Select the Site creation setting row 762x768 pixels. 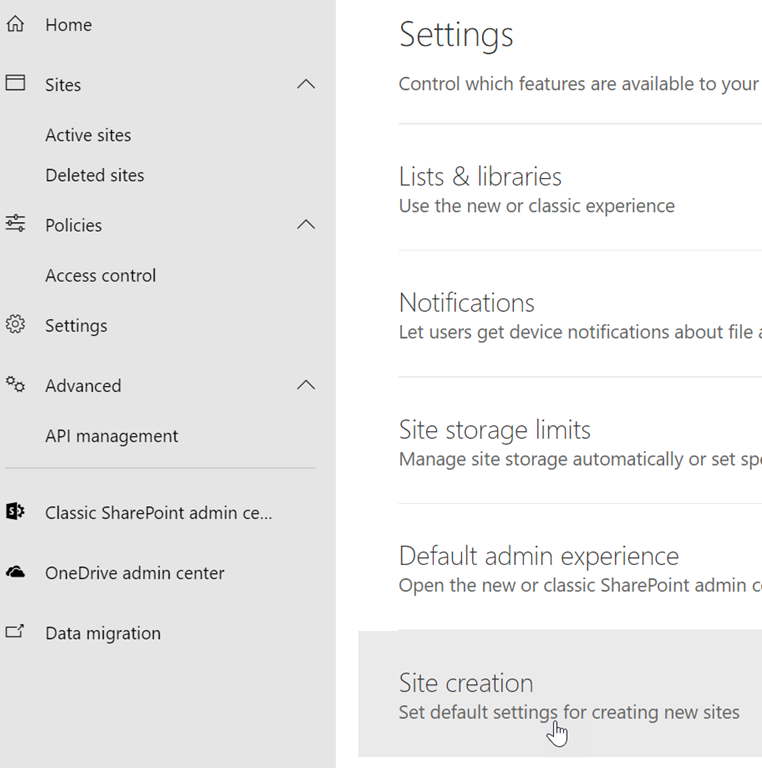466,684
